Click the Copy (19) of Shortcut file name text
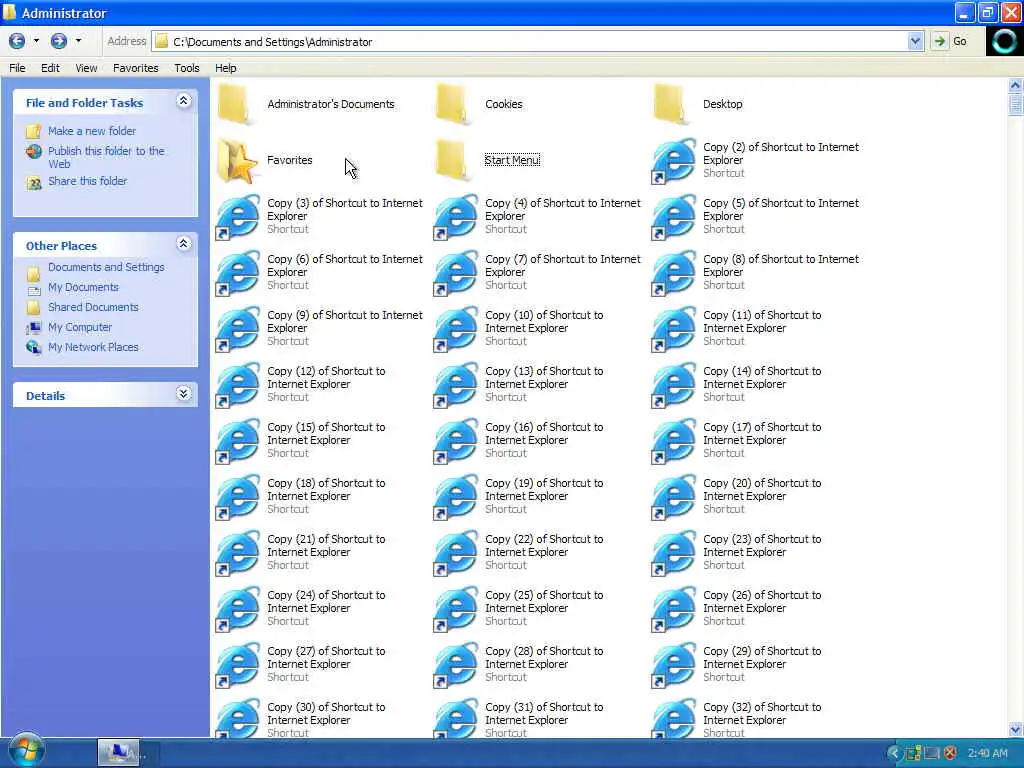The width and height of the screenshot is (1024, 768). 544,490
